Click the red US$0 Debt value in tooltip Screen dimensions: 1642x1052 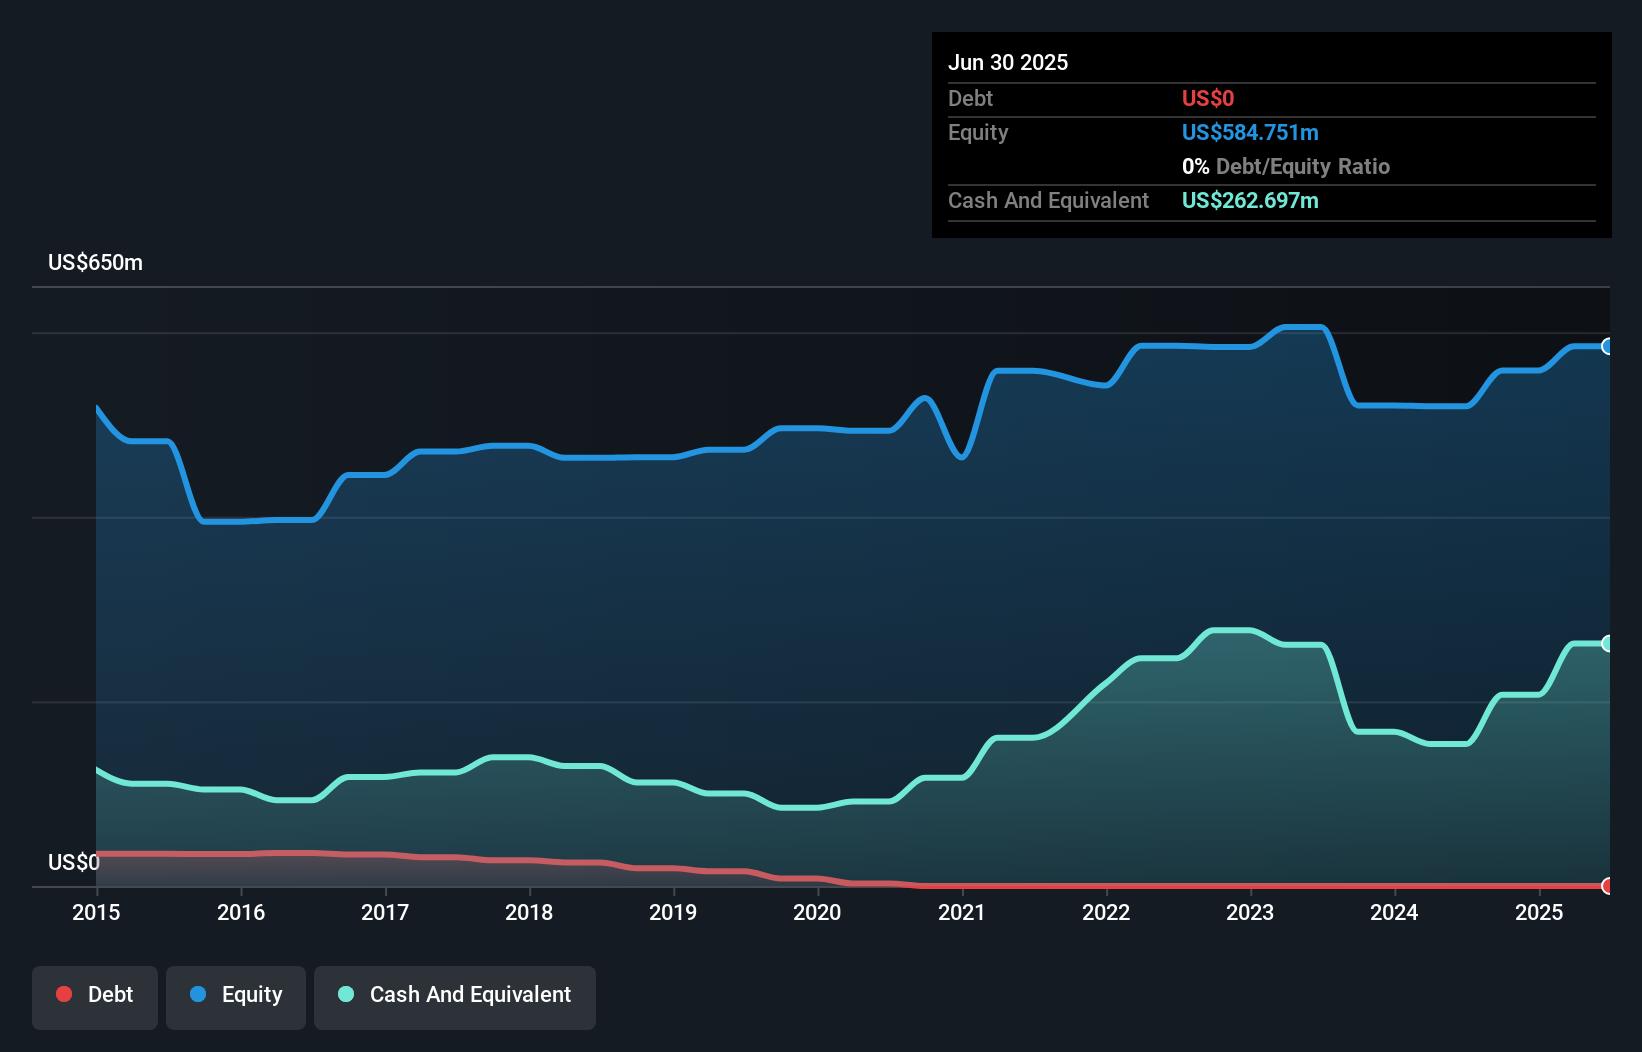[x=1208, y=98]
